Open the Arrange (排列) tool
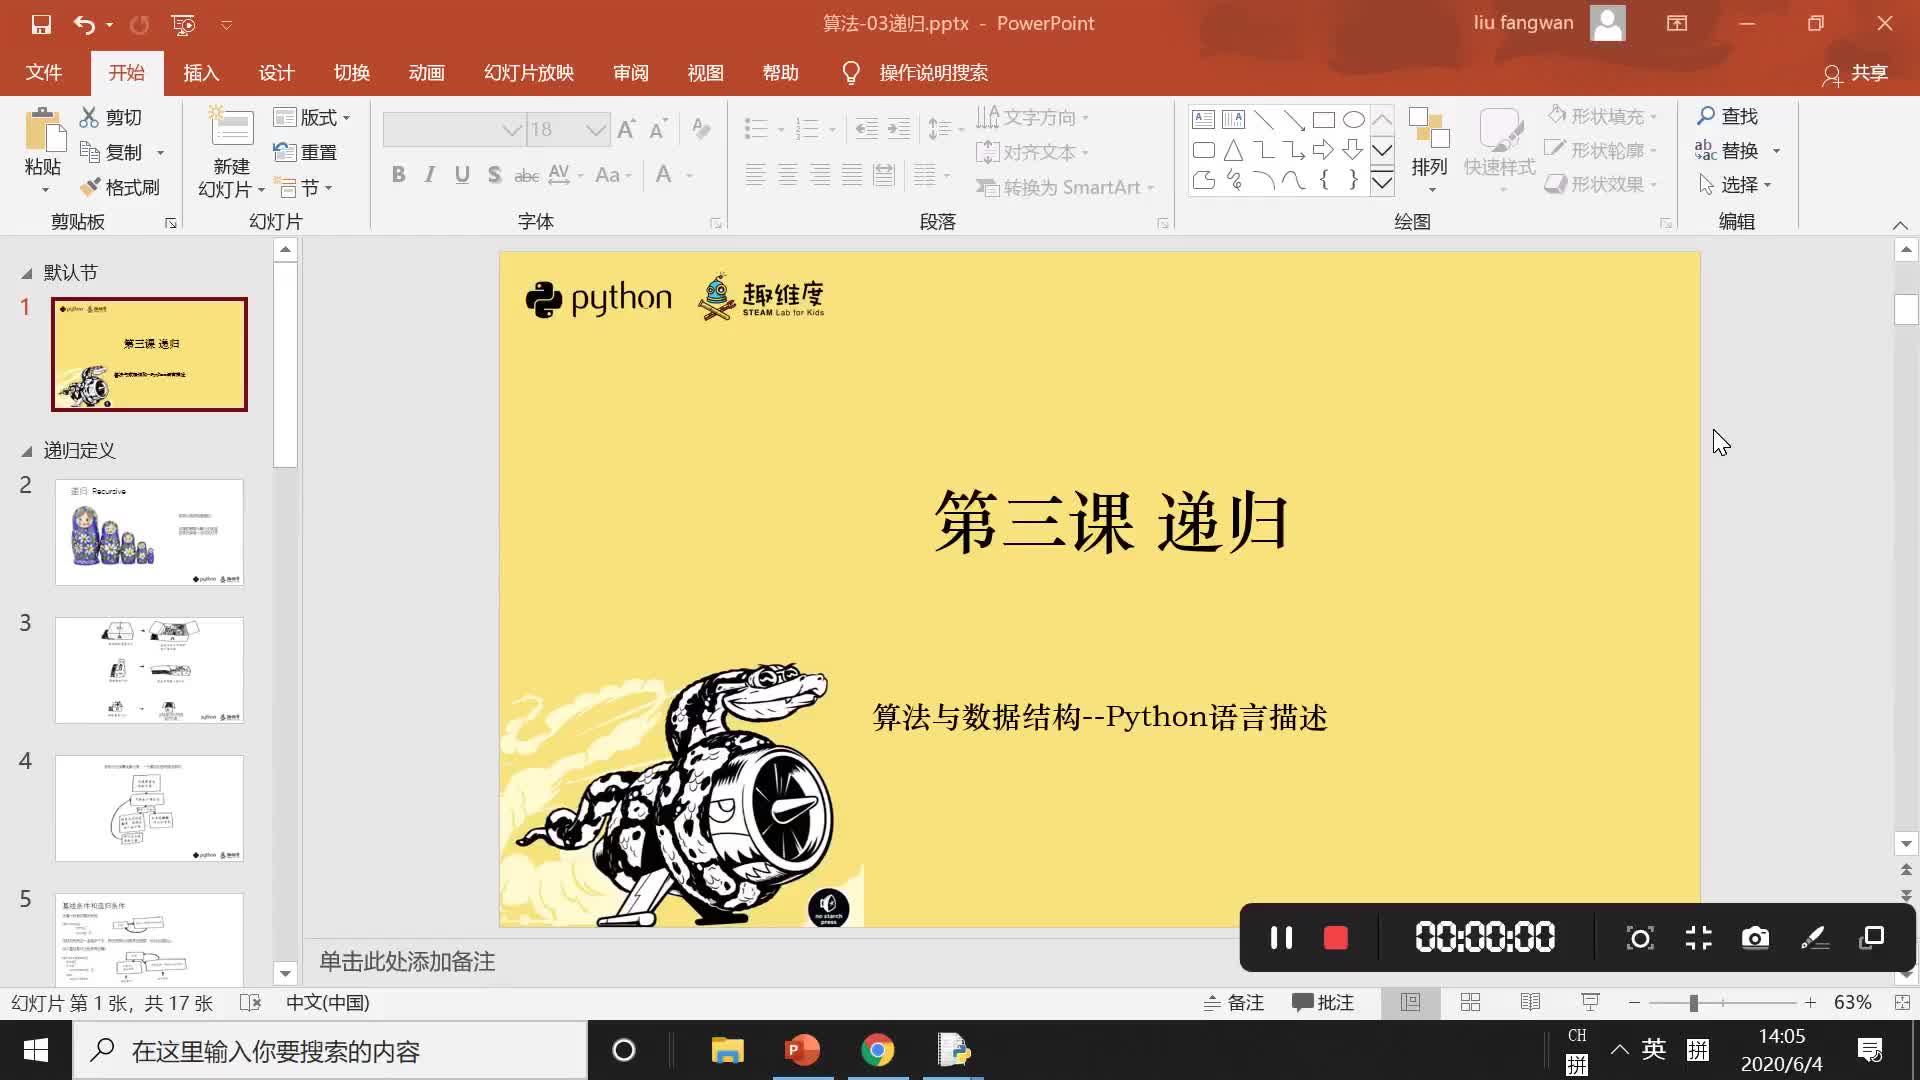Image resolution: width=1920 pixels, height=1080 pixels. coord(1430,148)
